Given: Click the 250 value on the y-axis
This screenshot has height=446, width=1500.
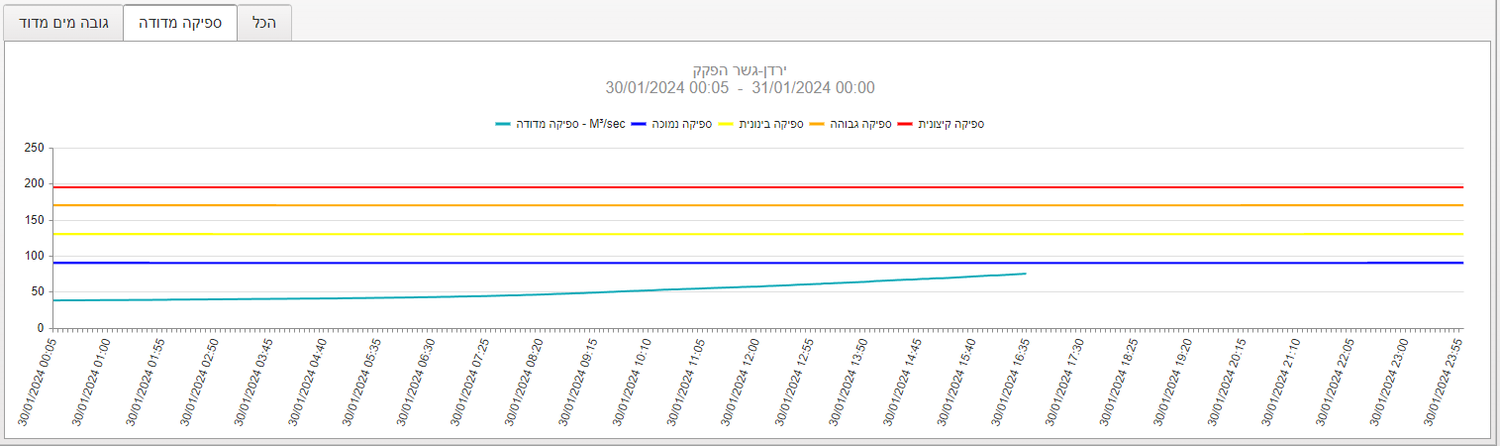Looking at the screenshot, I should click(x=33, y=148).
